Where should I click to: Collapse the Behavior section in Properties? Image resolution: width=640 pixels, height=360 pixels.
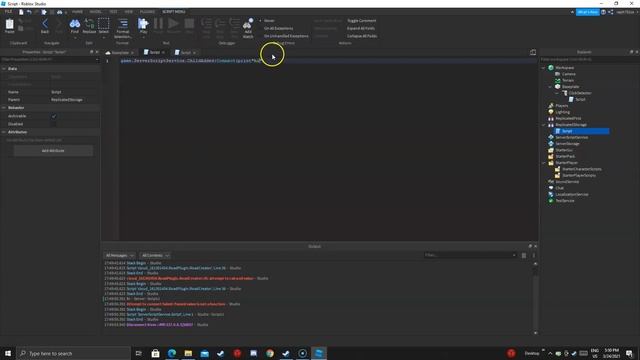click(x=4, y=108)
